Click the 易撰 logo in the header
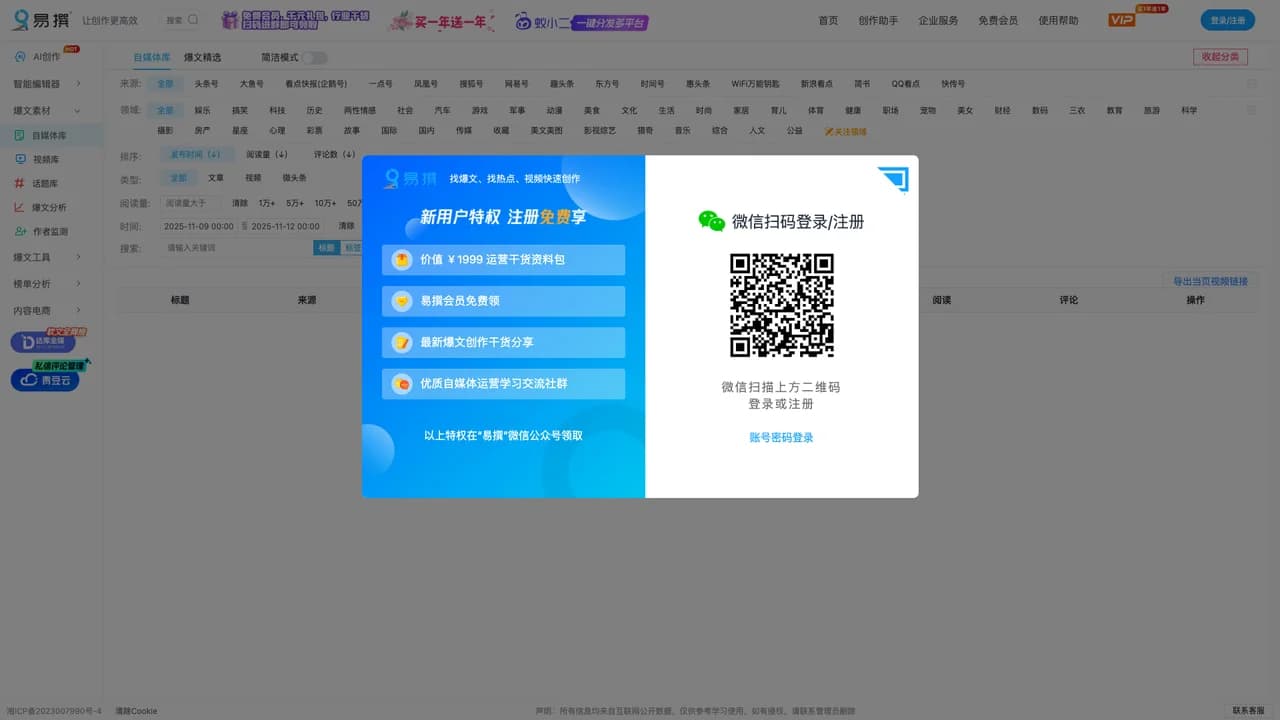 (x=40, y=20)
